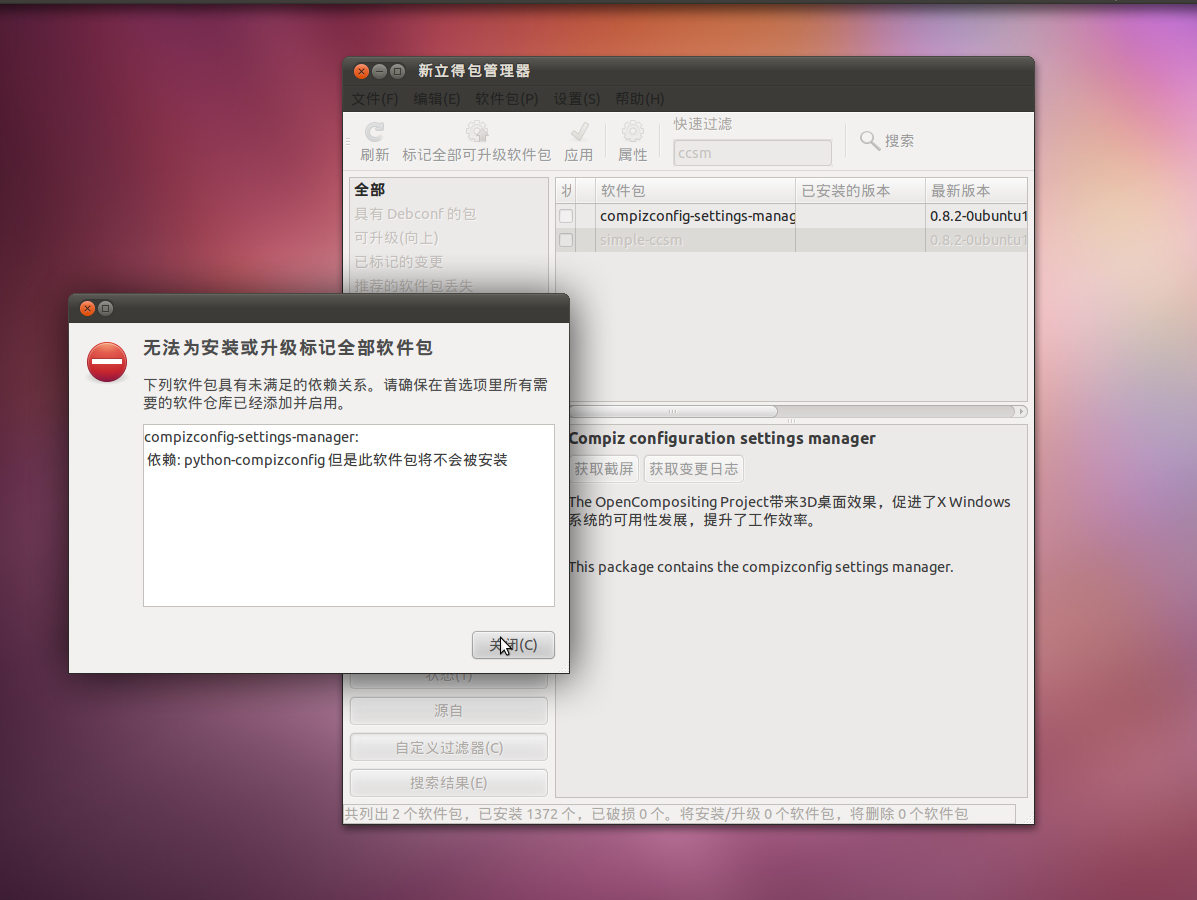The width and height of the screenshot is (1197, 900).
Task: Click the 标记全部可升级软件包 toolbar icon
Action: [x=477, y=132]
